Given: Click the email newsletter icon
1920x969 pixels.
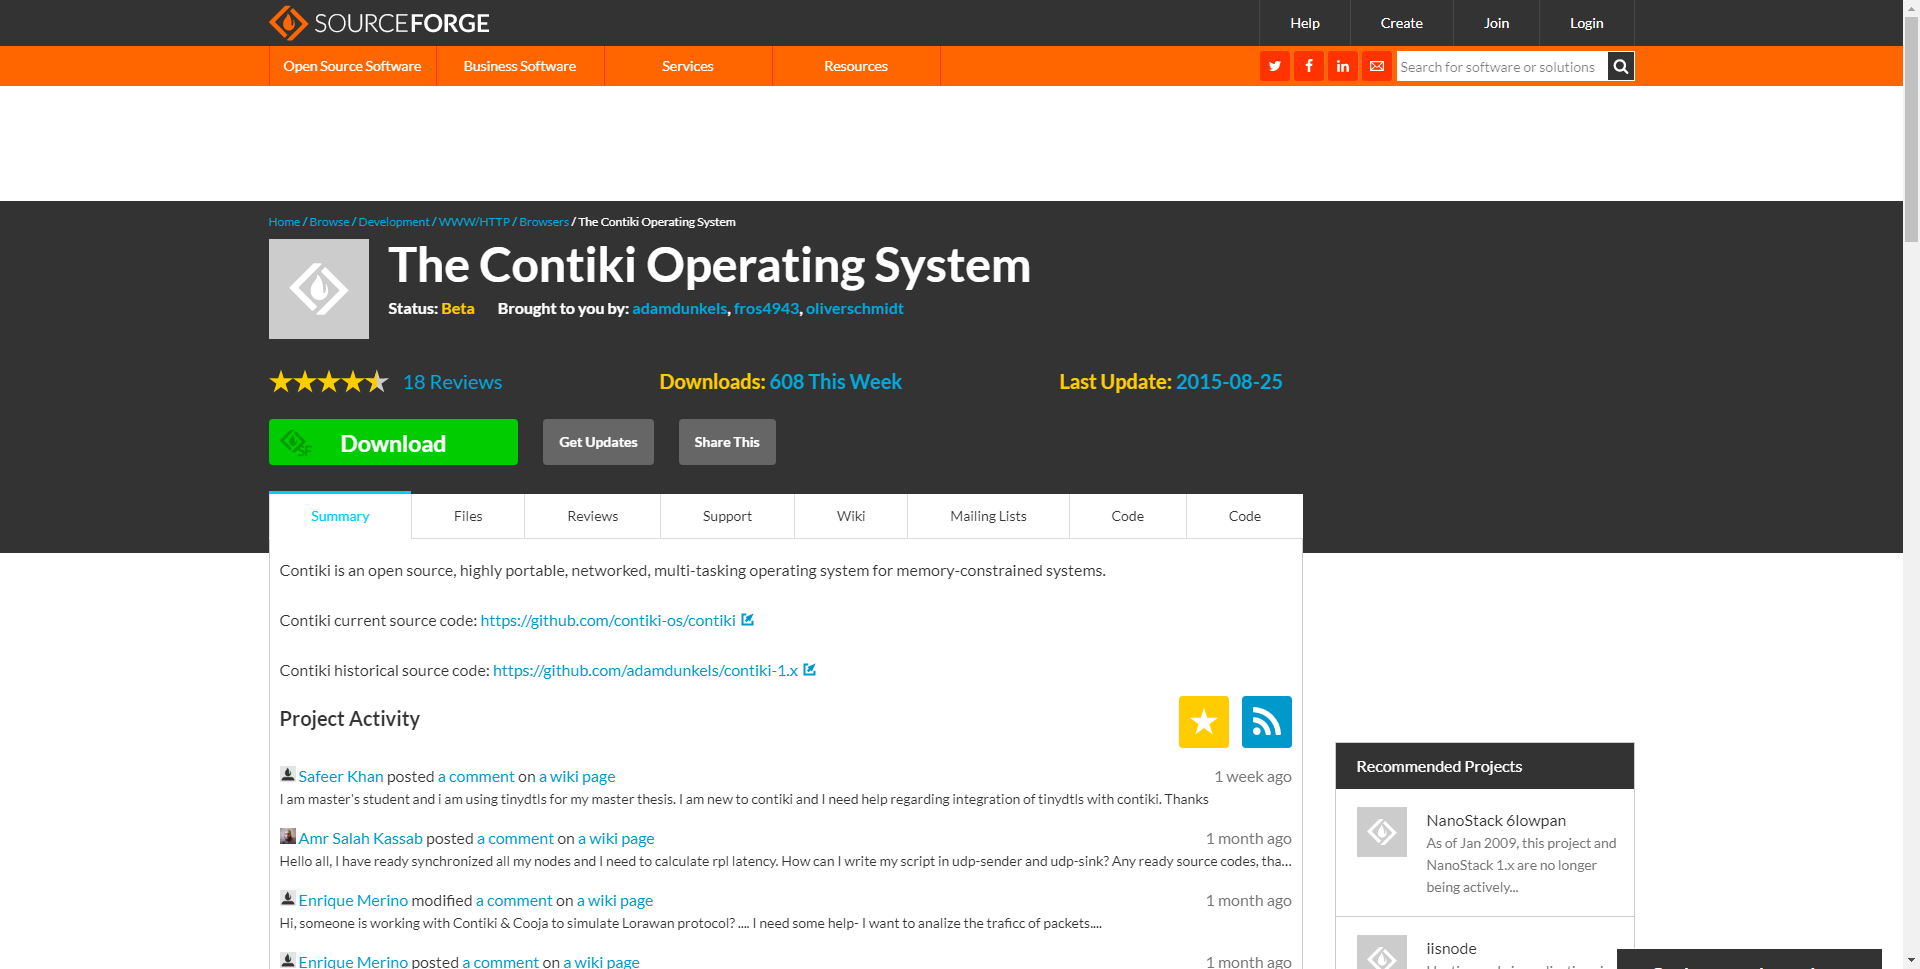Looking at the screenshot, I should (x=1377, y=66).
